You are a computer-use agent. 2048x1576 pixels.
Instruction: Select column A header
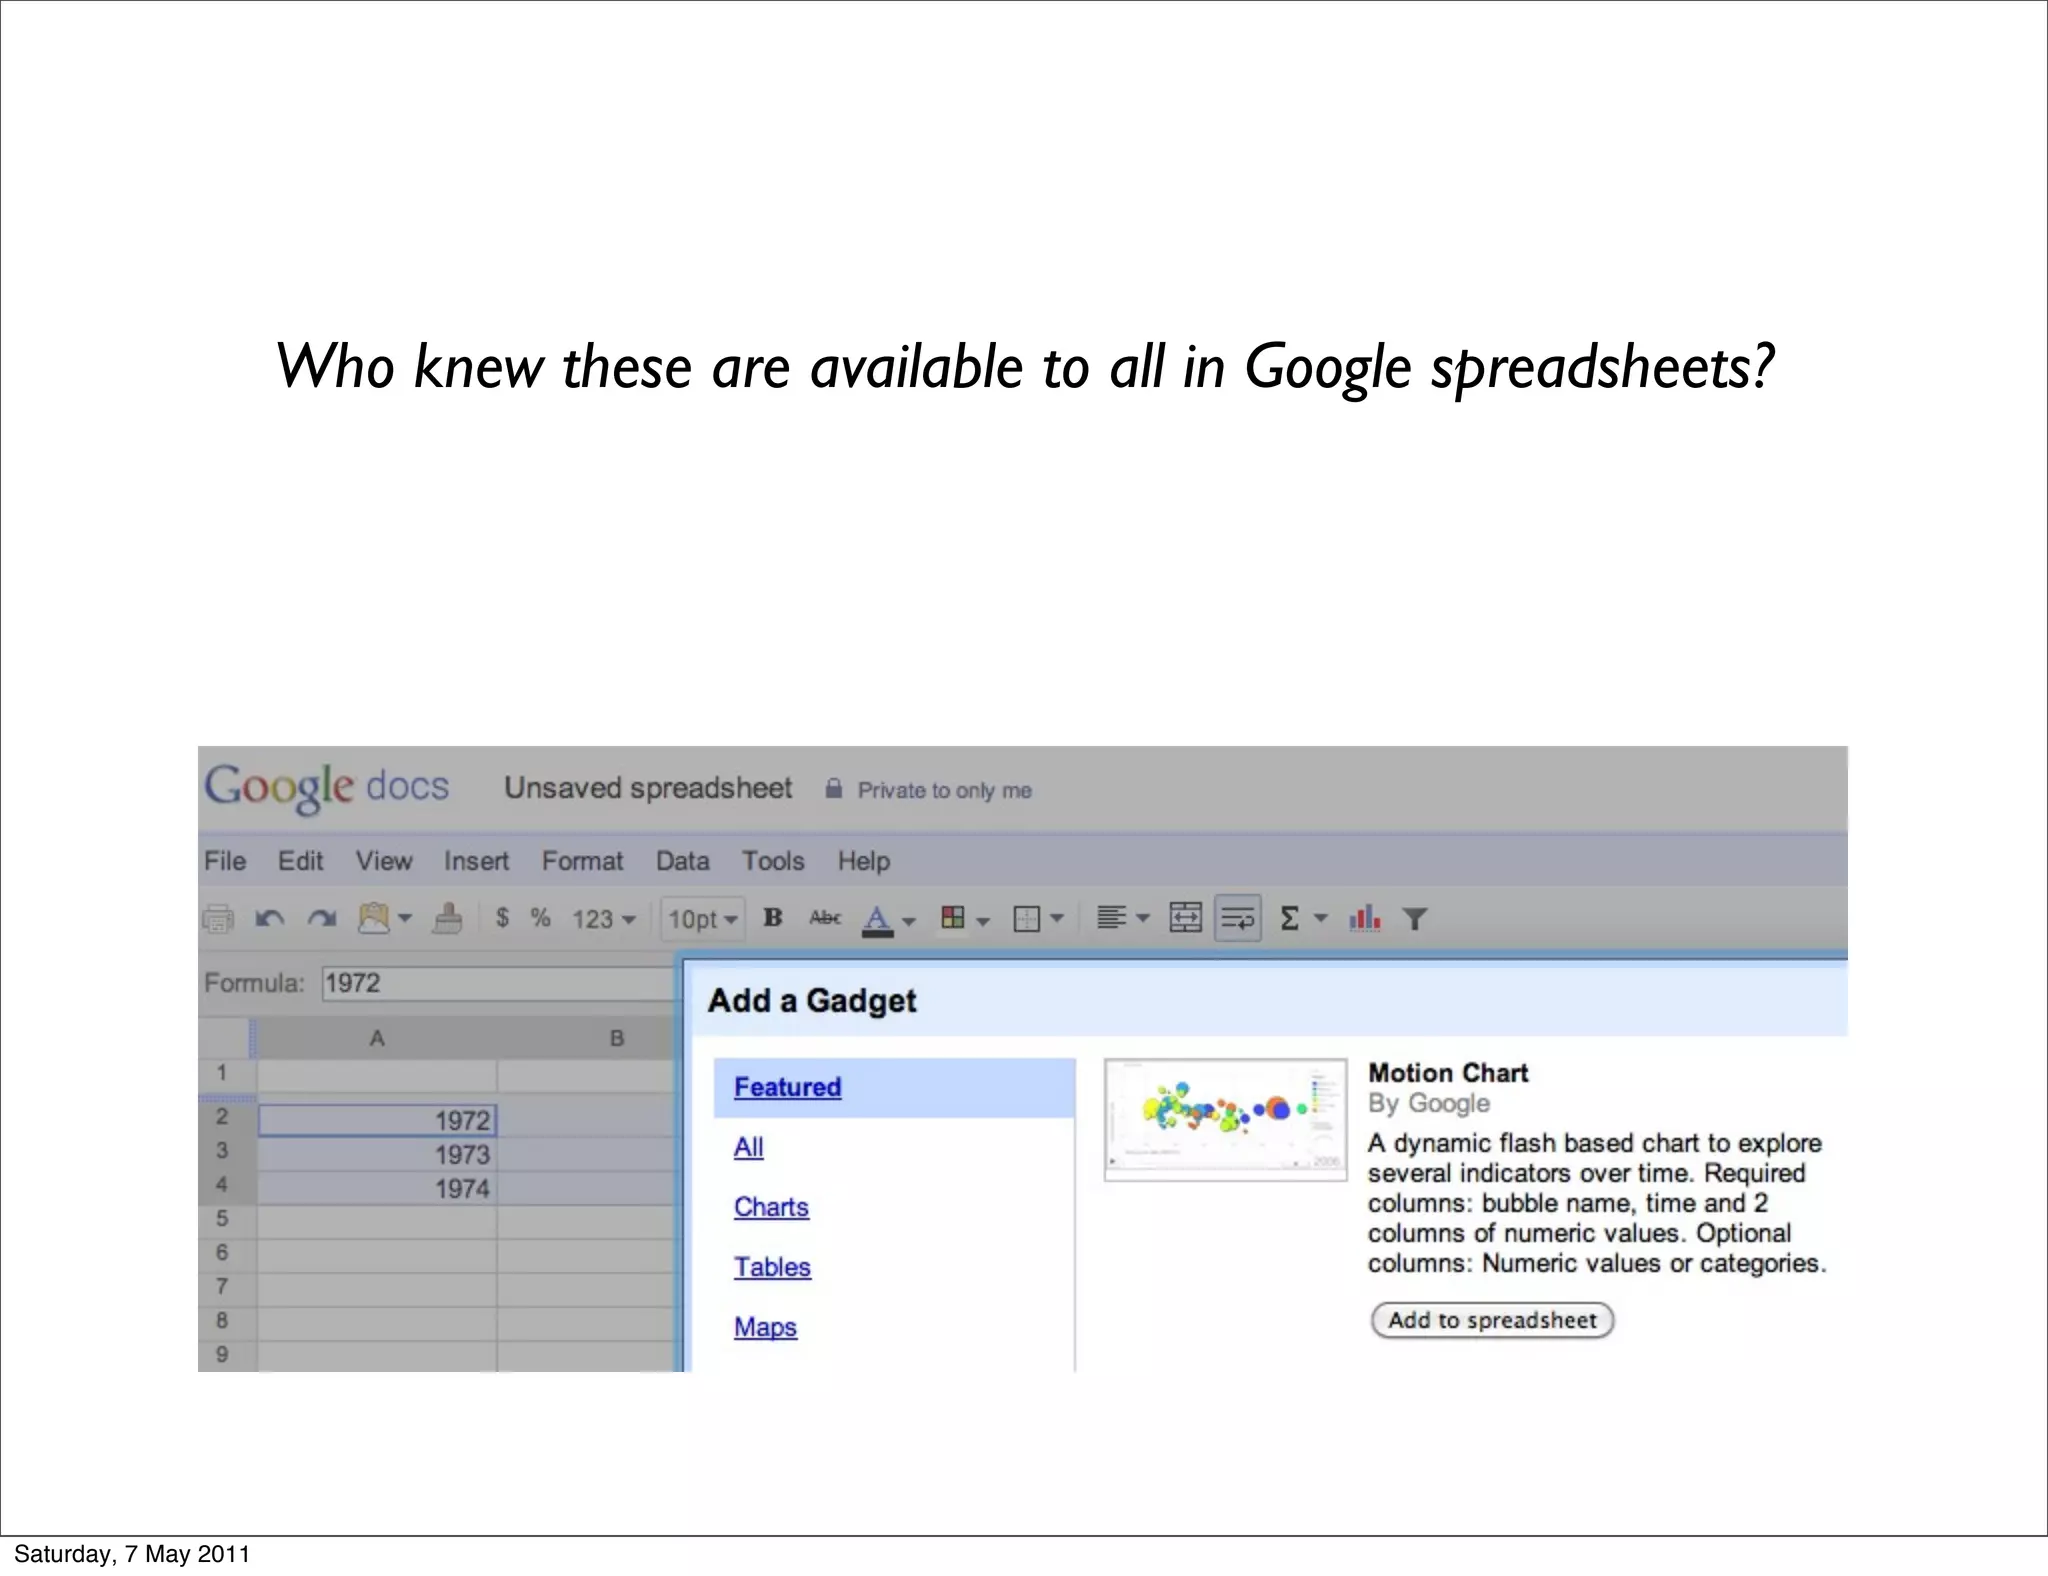pyautogui.click(x=376, y=1039)
